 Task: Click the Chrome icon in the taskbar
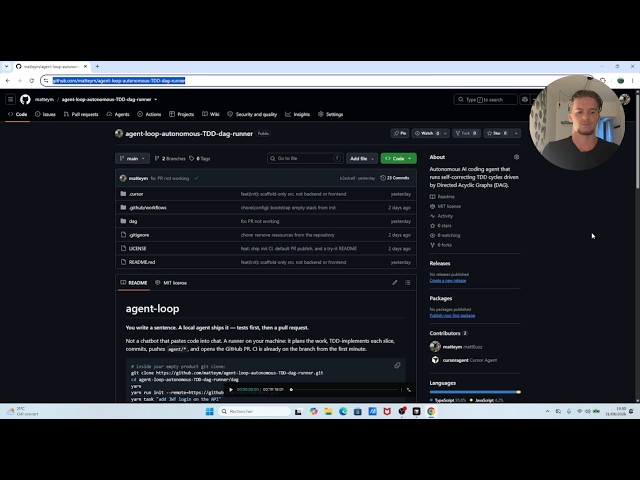pos(431,411)
